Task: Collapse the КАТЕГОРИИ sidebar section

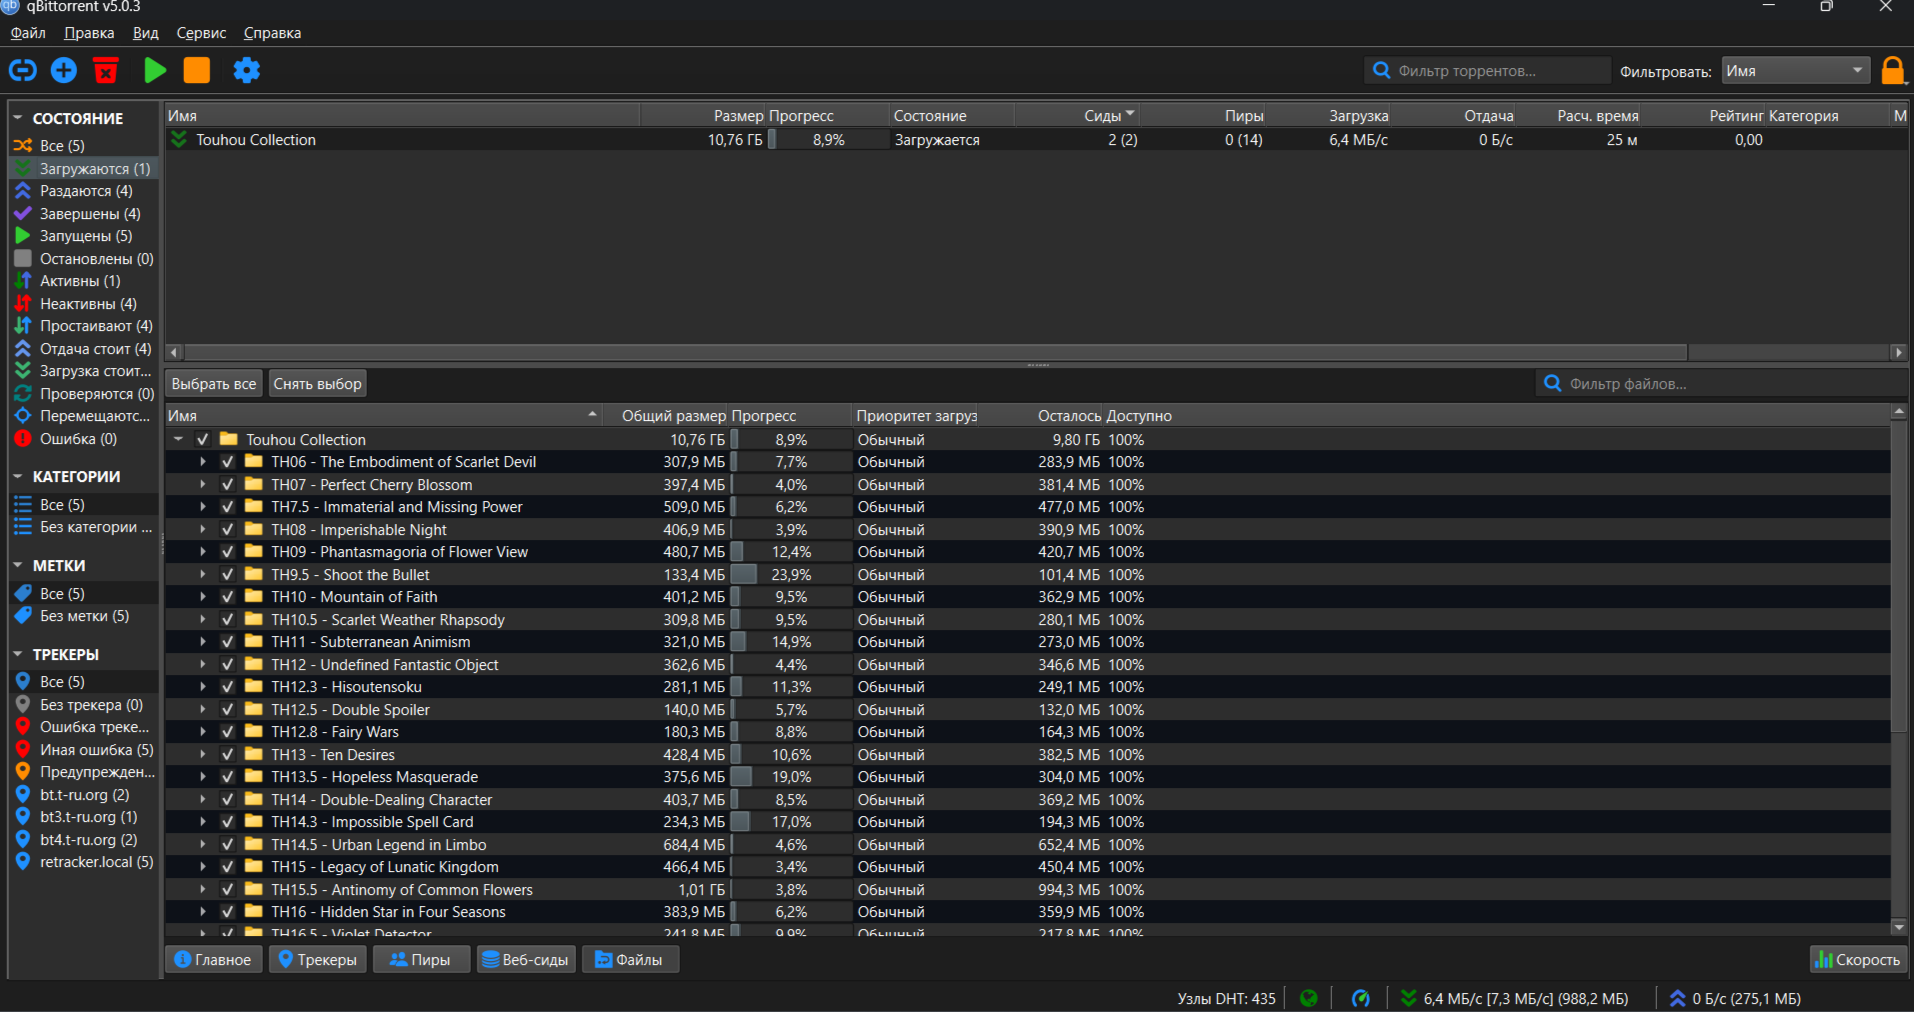Action: click(x=18, y=477)
